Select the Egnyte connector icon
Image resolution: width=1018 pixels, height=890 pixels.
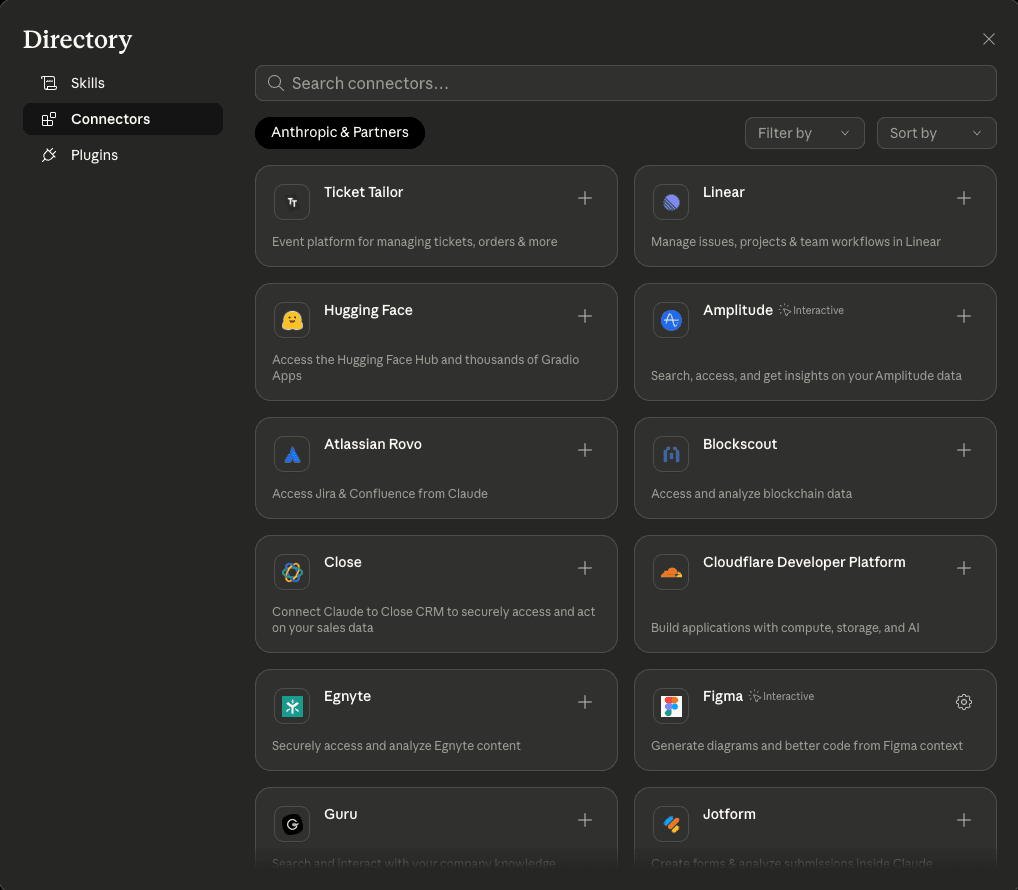click(x=291, y=705)
